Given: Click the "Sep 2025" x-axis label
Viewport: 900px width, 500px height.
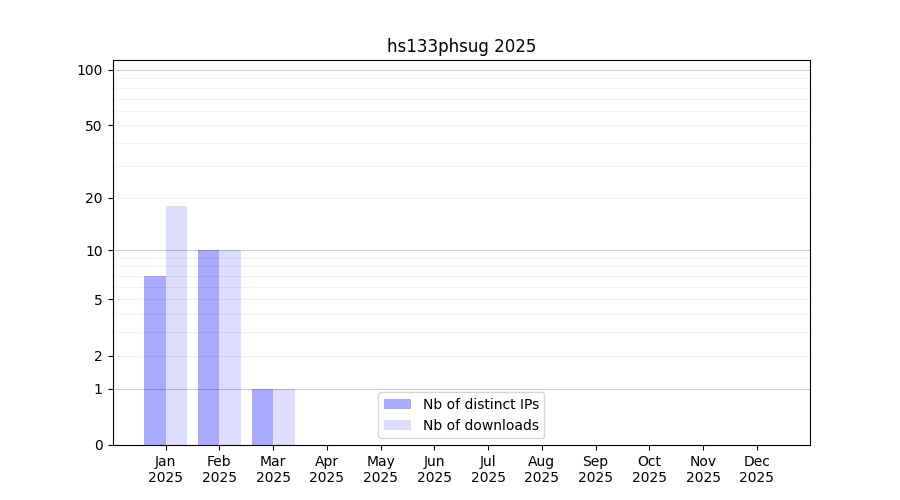Looking at the screenshot, I should pyautogui.click(x=595, y=469).
